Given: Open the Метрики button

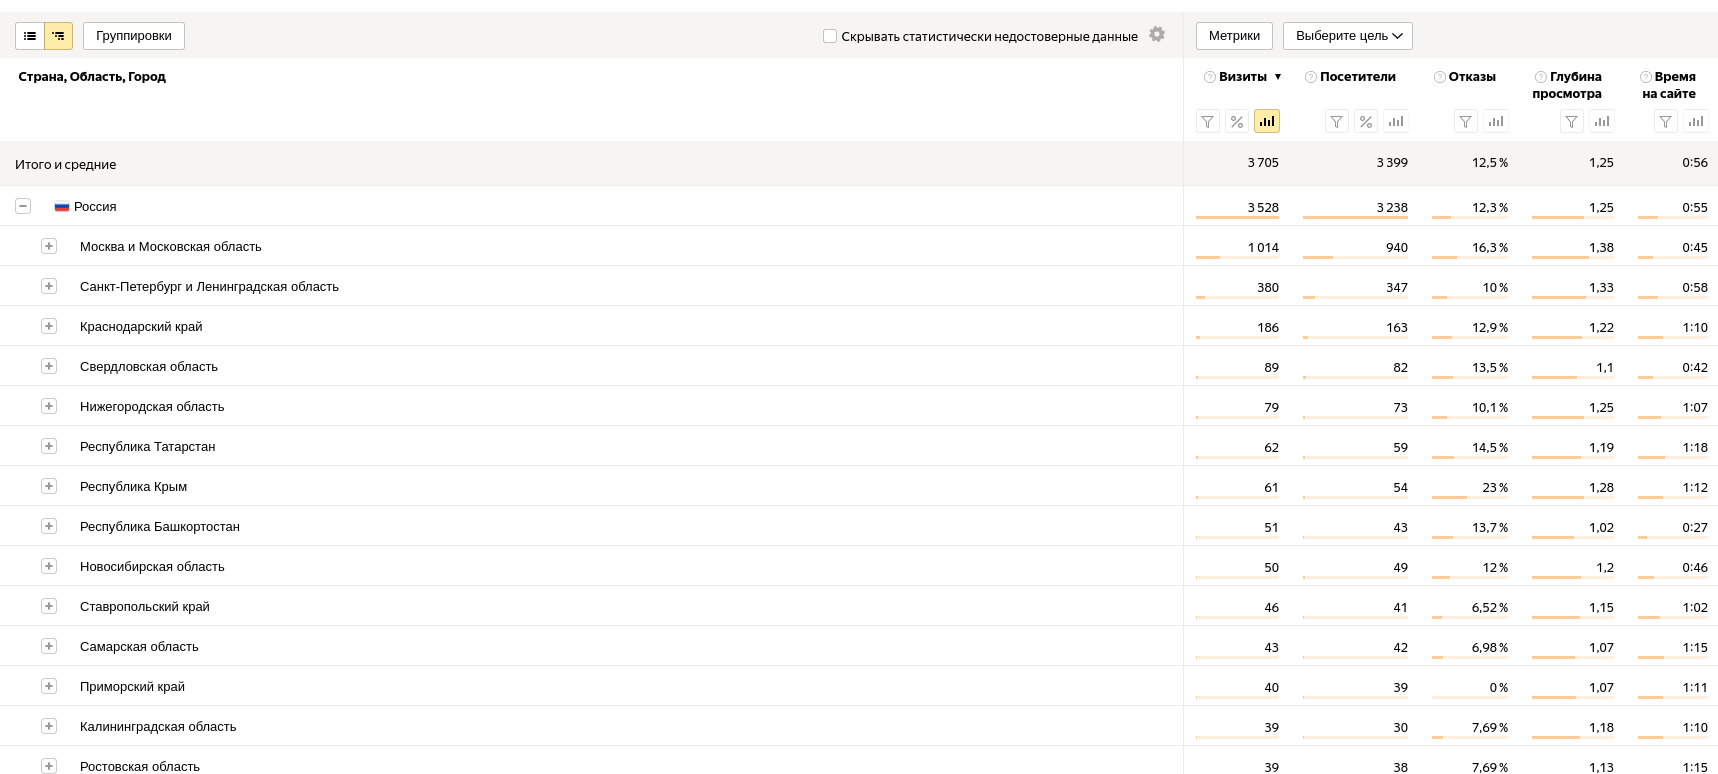Looking at the screenshot, I should coord(1234,36).
